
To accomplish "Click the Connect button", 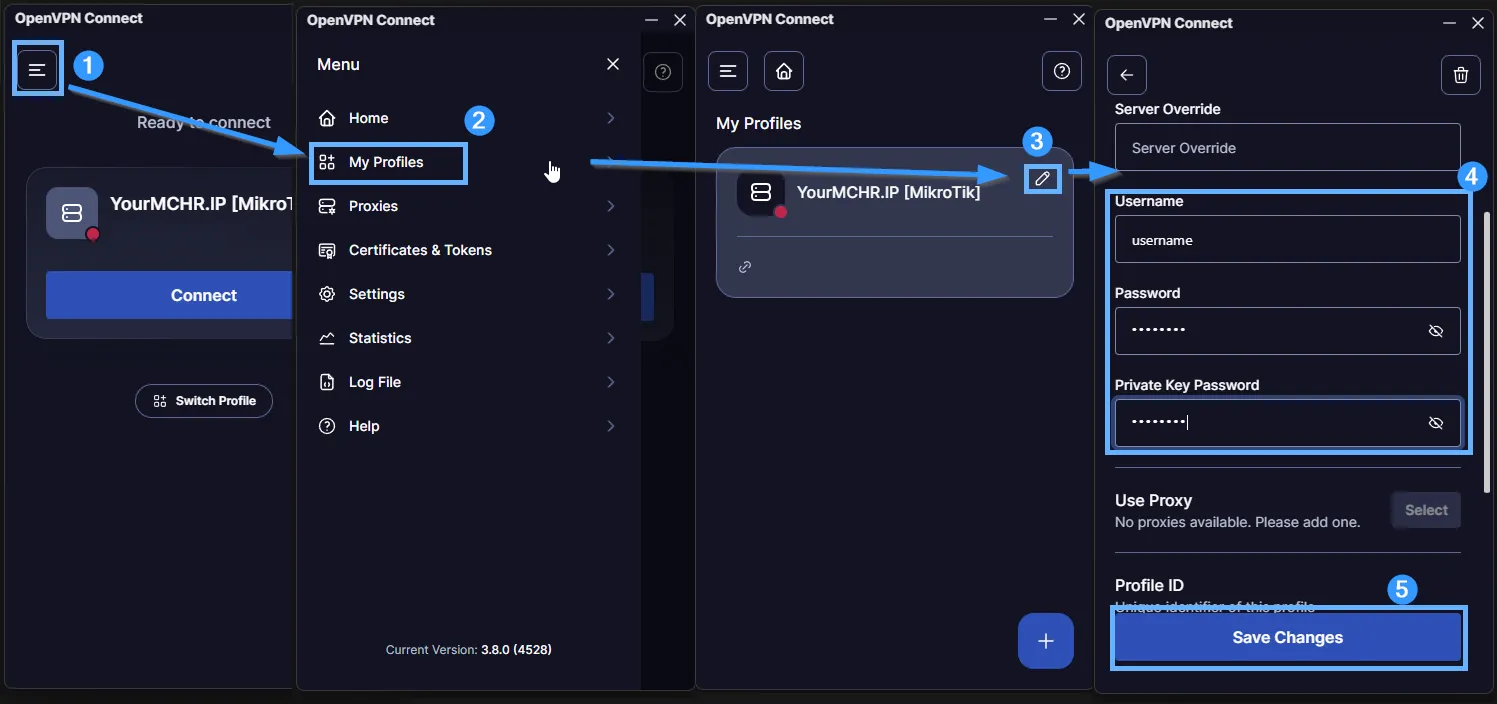I will 168,296.
